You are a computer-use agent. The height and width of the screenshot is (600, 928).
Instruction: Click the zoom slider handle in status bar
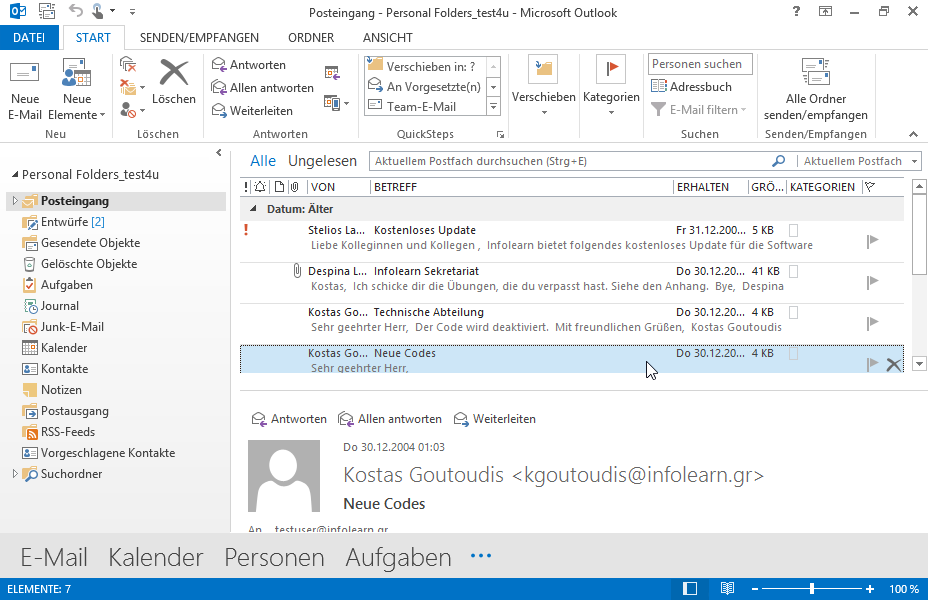pyautogui.click(x=812, y=589)
